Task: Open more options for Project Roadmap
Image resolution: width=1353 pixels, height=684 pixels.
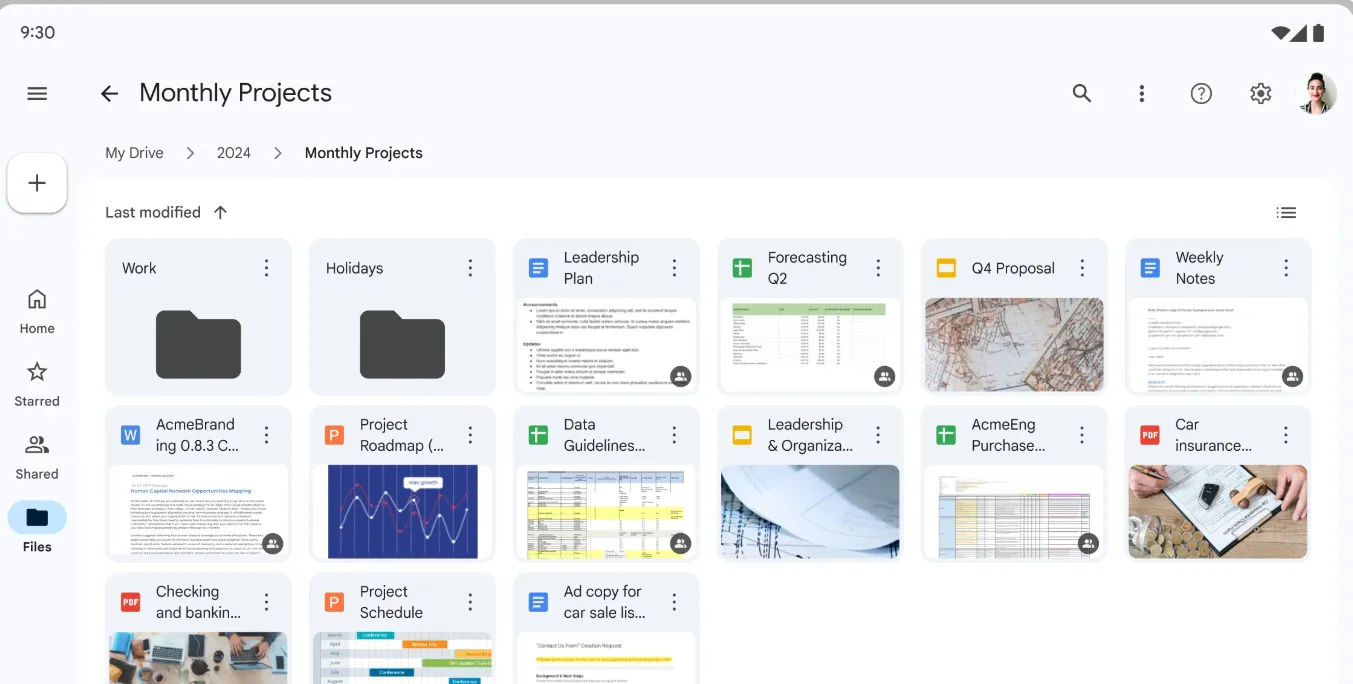Action: (x=470, y=435)
